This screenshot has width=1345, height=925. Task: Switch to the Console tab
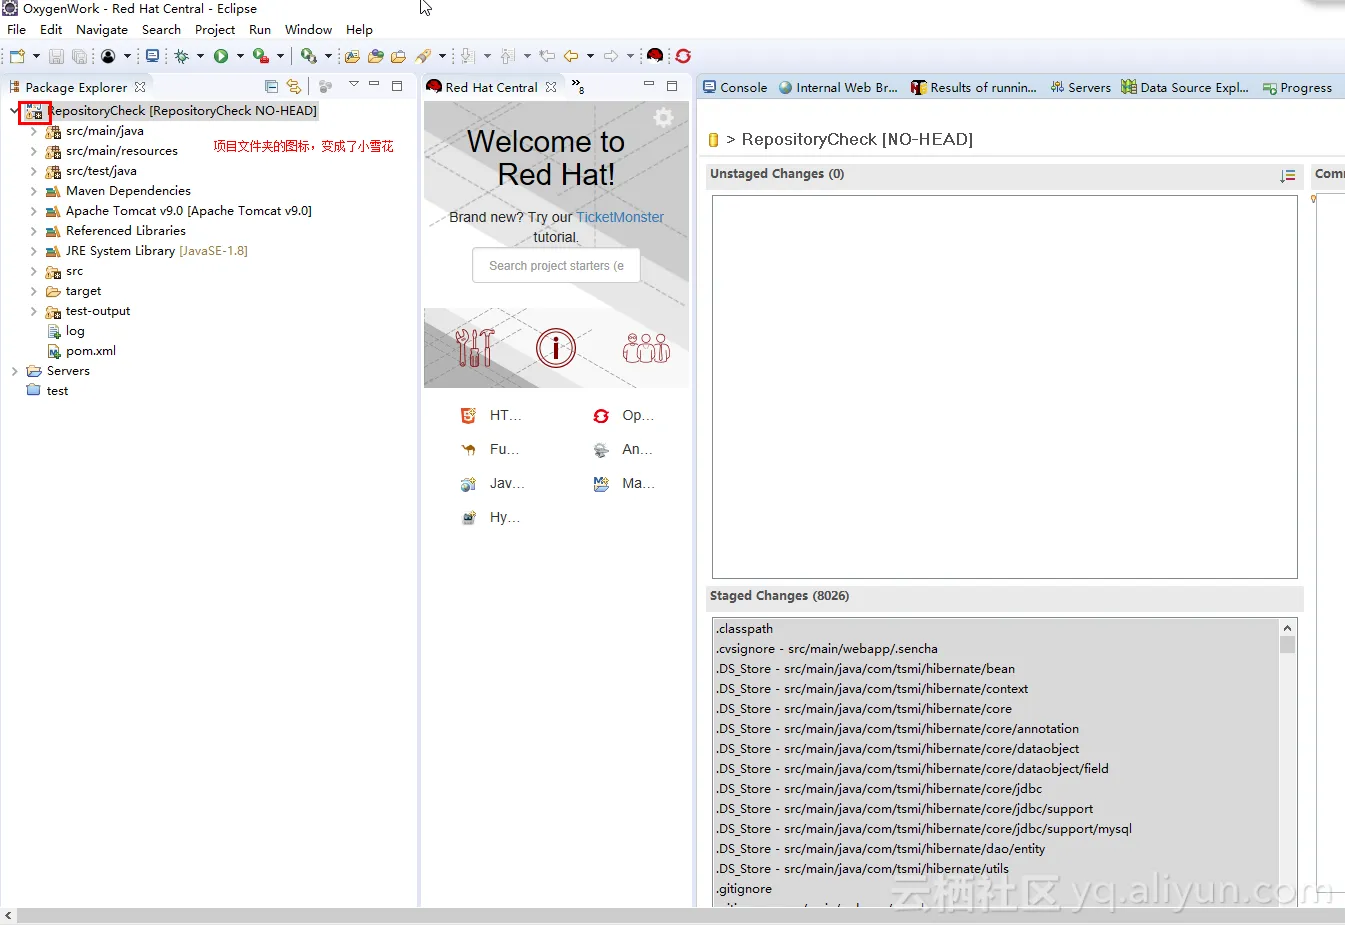735,87
